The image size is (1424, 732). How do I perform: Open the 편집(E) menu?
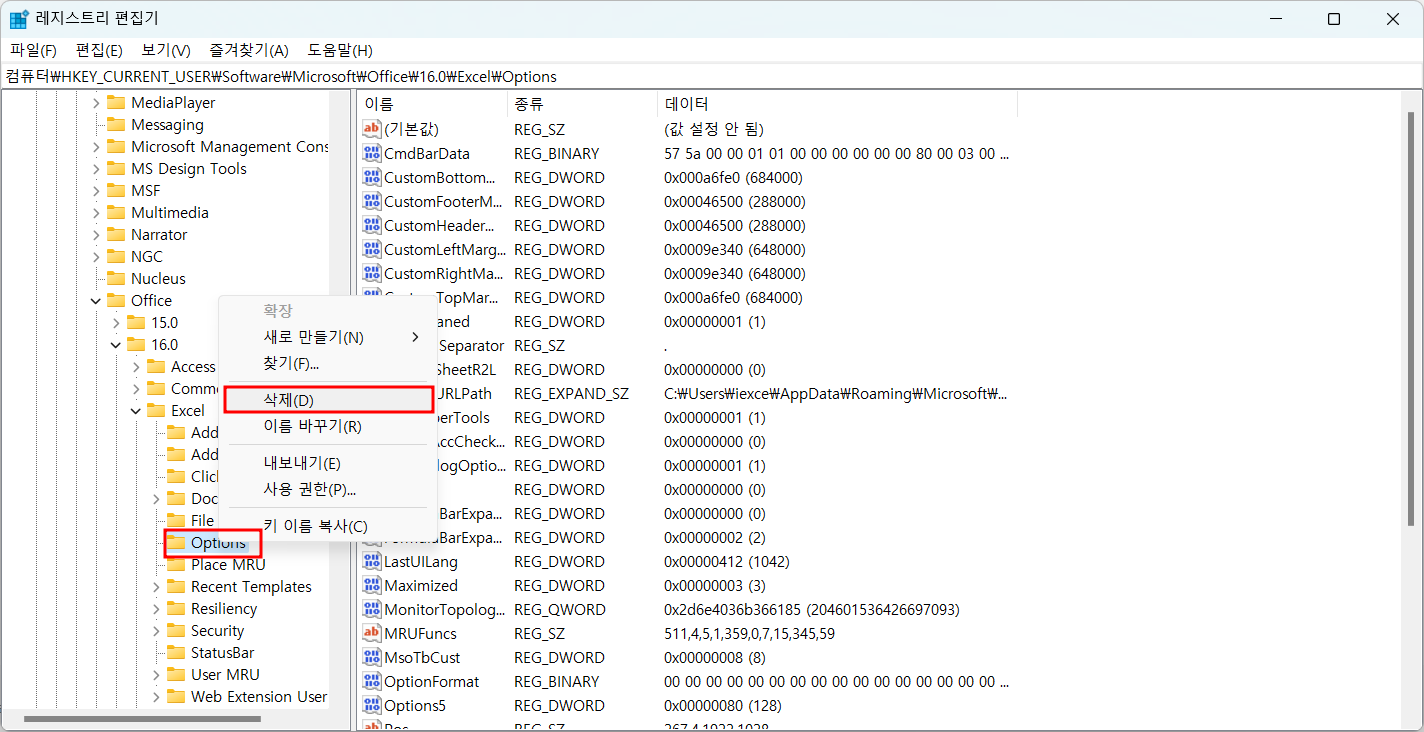click(99, 50)
